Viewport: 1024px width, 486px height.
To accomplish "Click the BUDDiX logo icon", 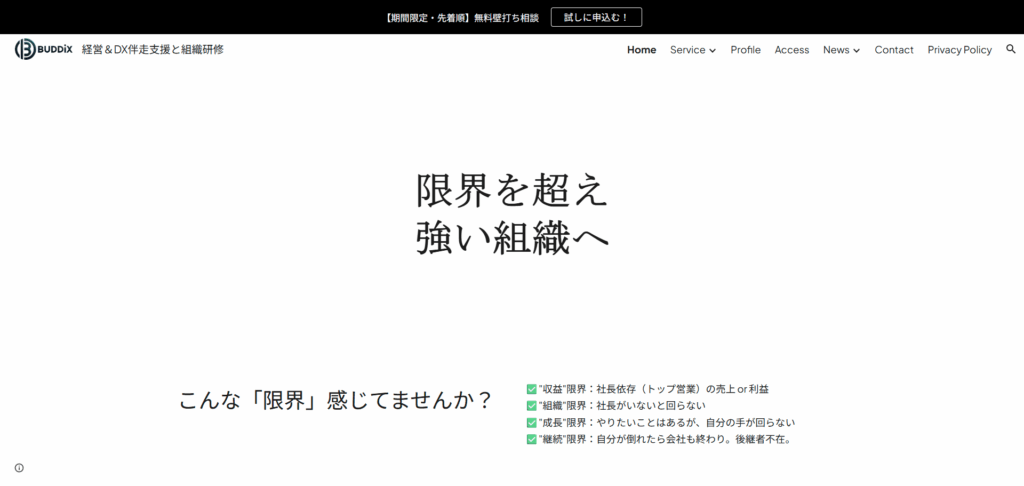I will point(25,49).
